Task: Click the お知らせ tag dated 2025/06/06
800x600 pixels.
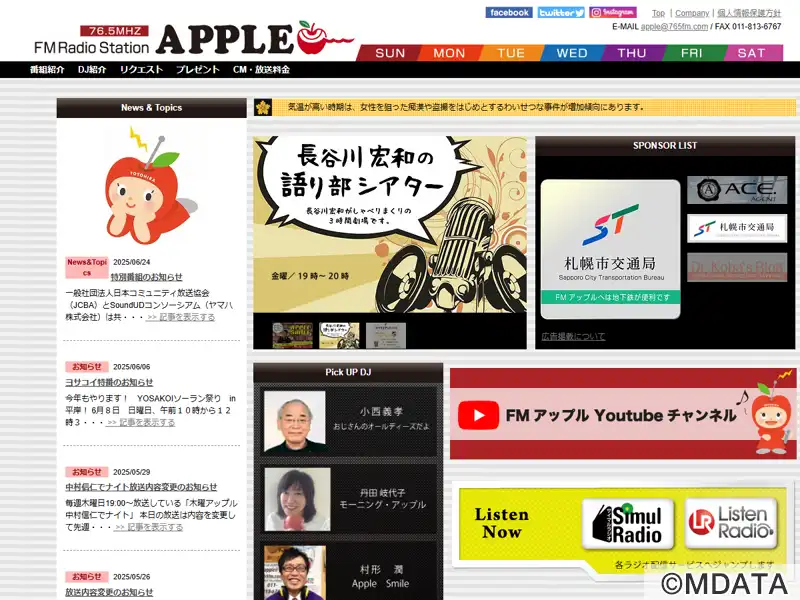Action: (x=87, y=367)
